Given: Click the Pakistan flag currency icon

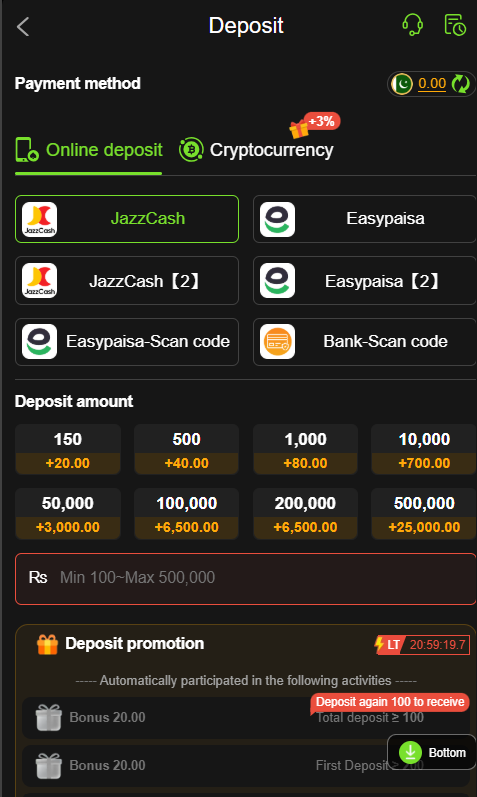Looking at the screenshot, I should [402, 84].
